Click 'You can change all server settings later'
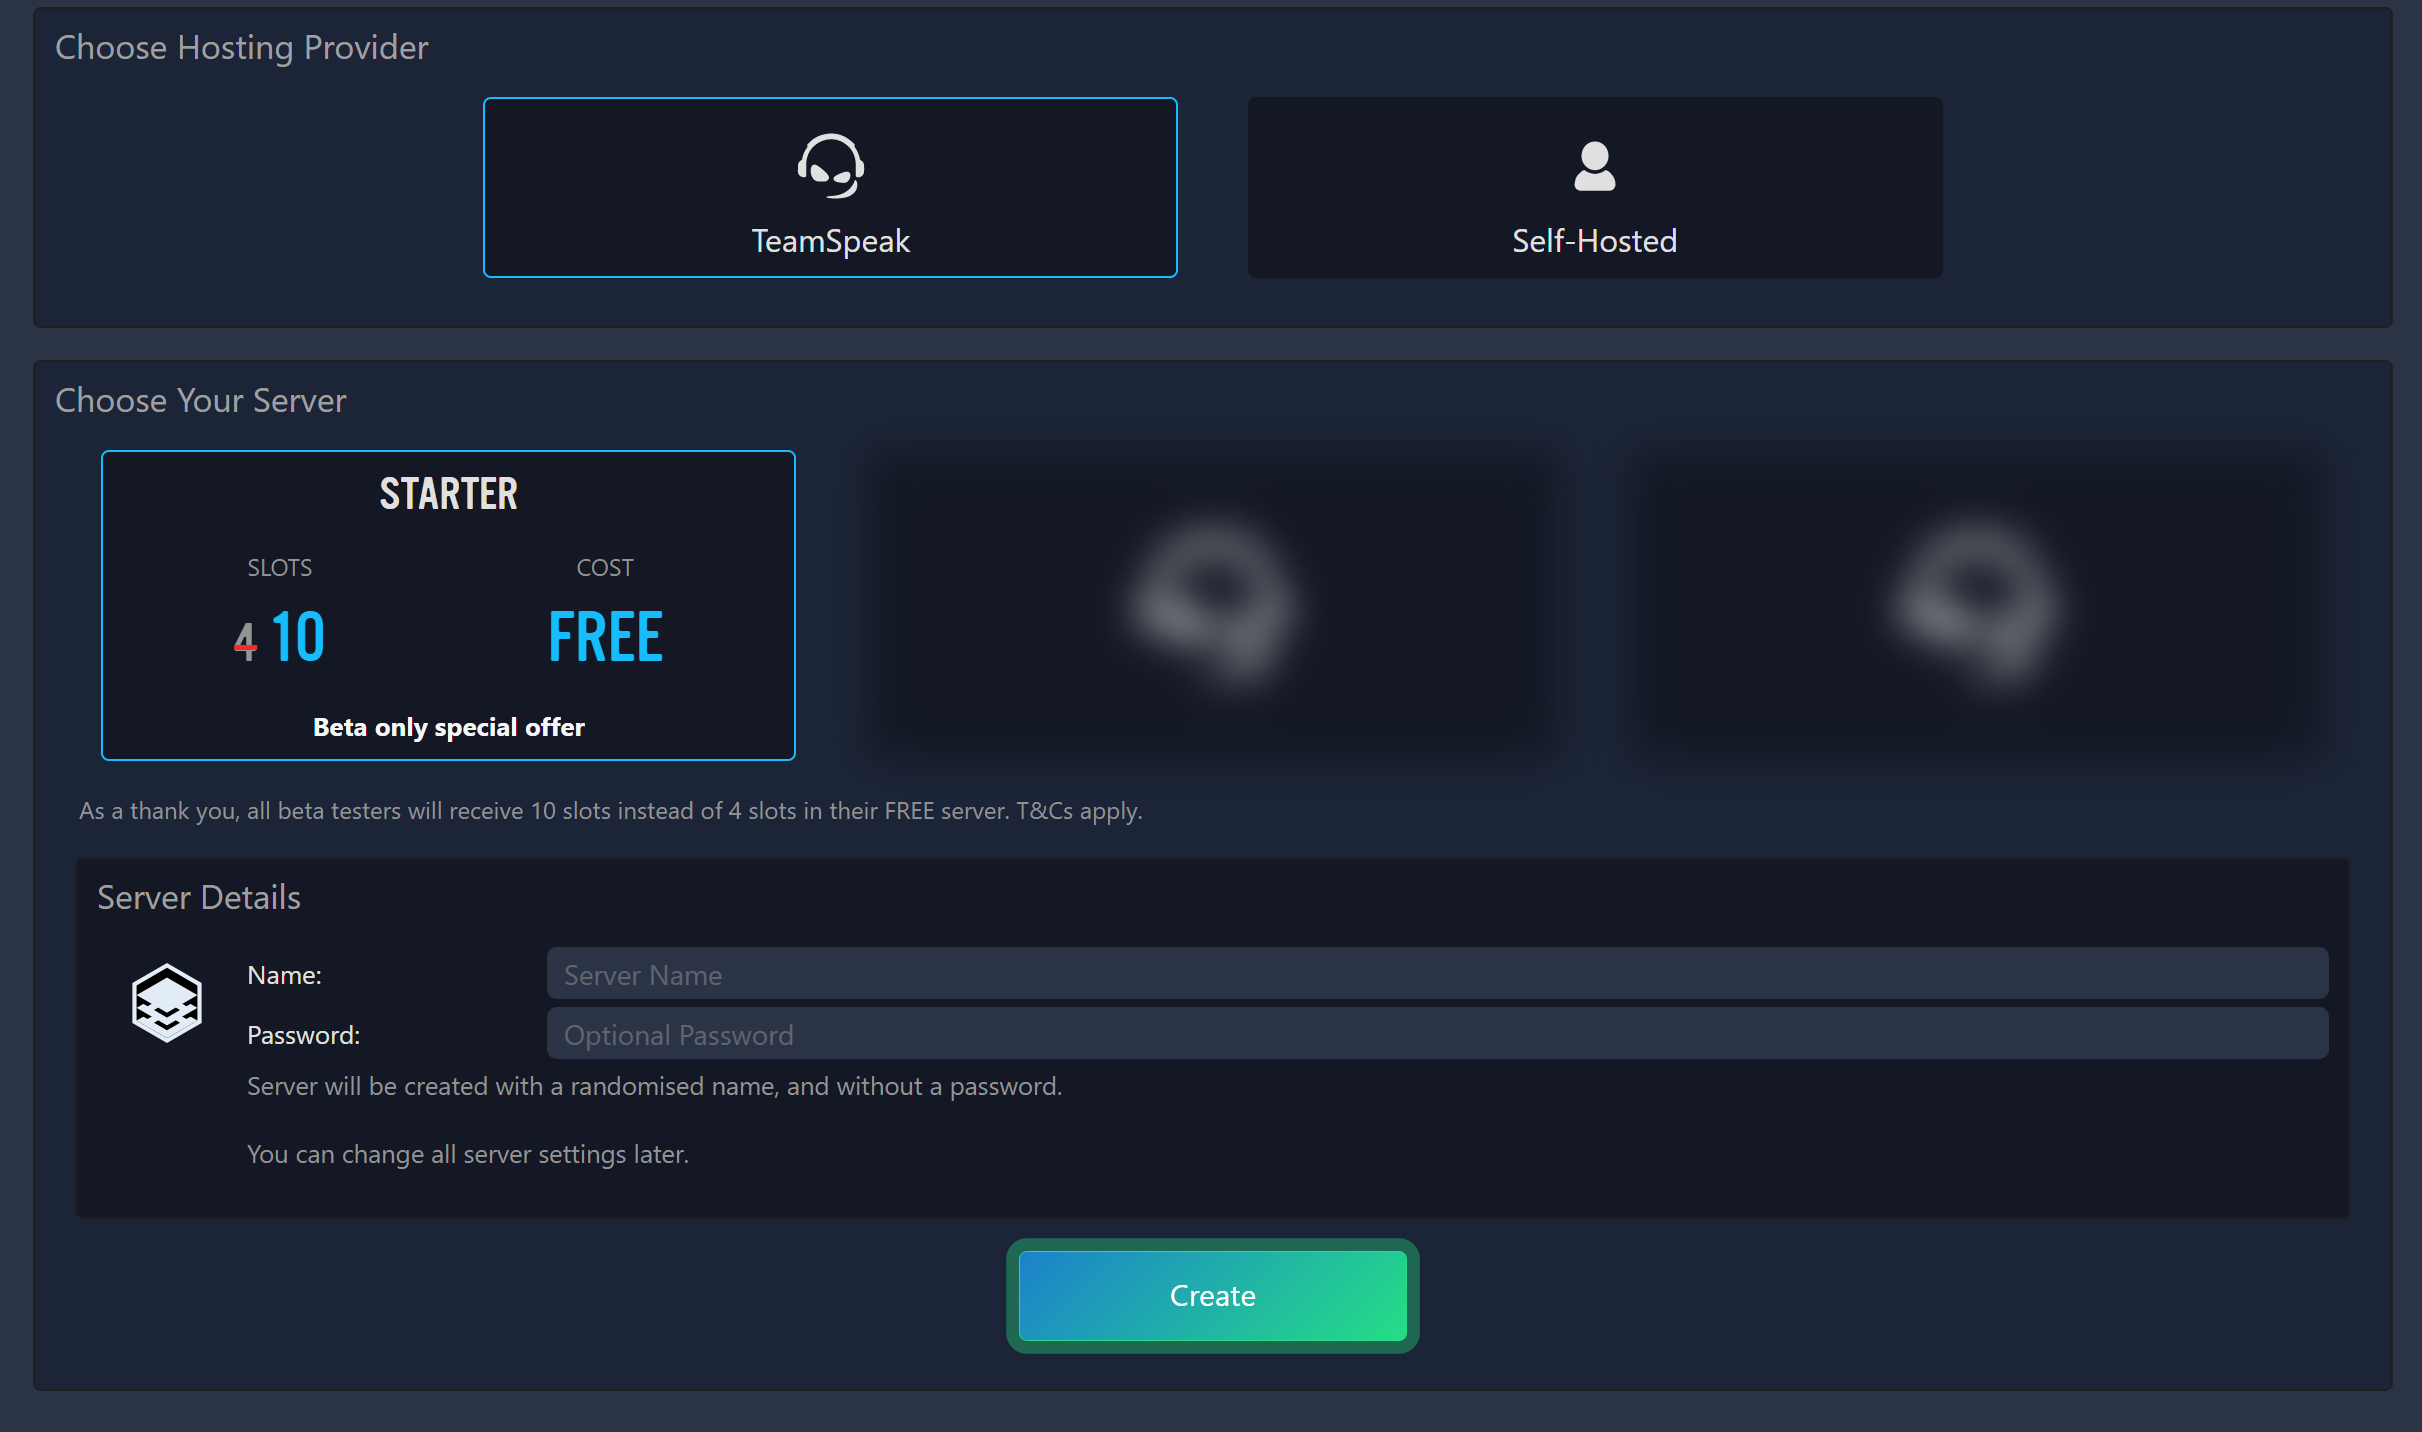The image size is (2422, 1432). pos(467,1154)
